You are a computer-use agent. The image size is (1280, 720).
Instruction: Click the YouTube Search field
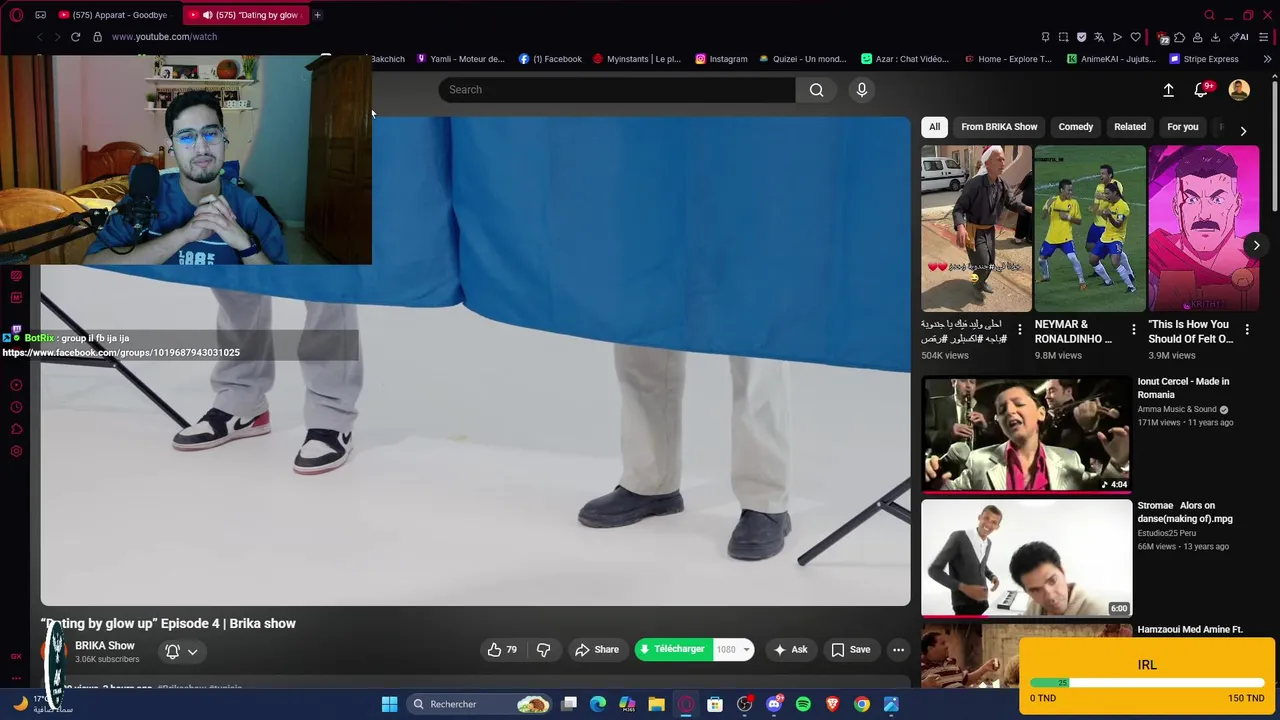pos(617,90)
